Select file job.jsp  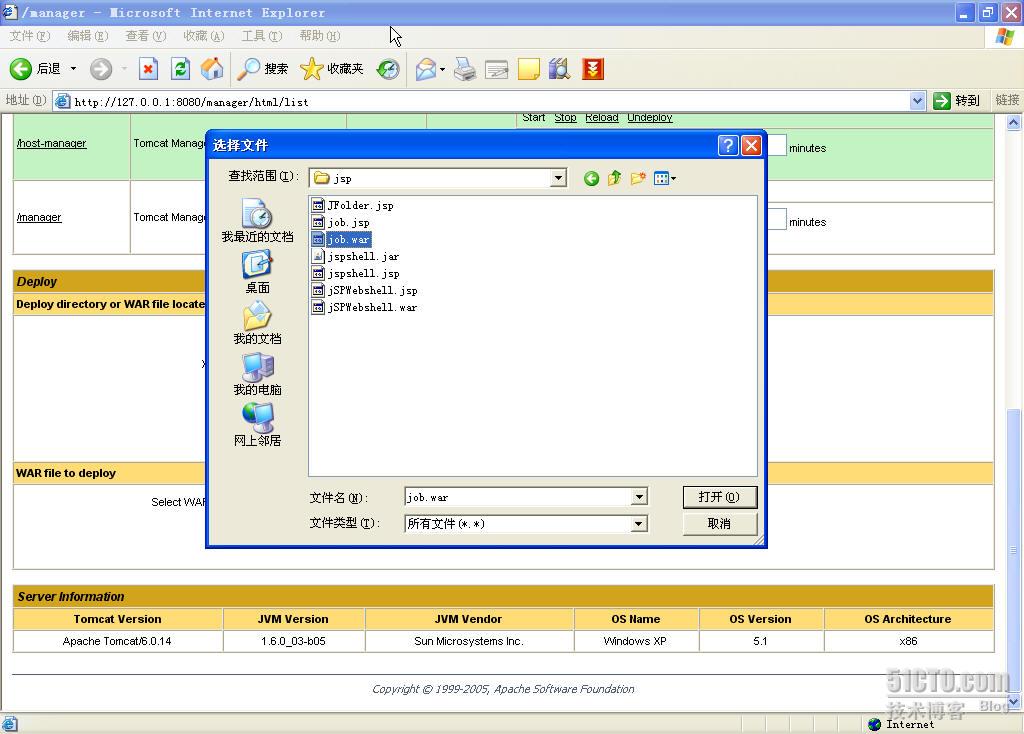(x=341, y=222)
